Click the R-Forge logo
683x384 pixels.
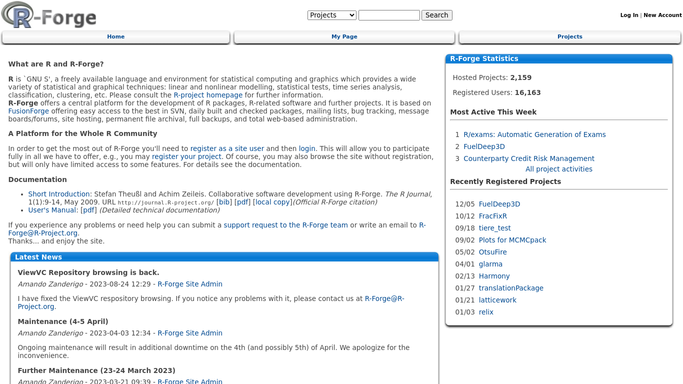[x=49, y=16]
